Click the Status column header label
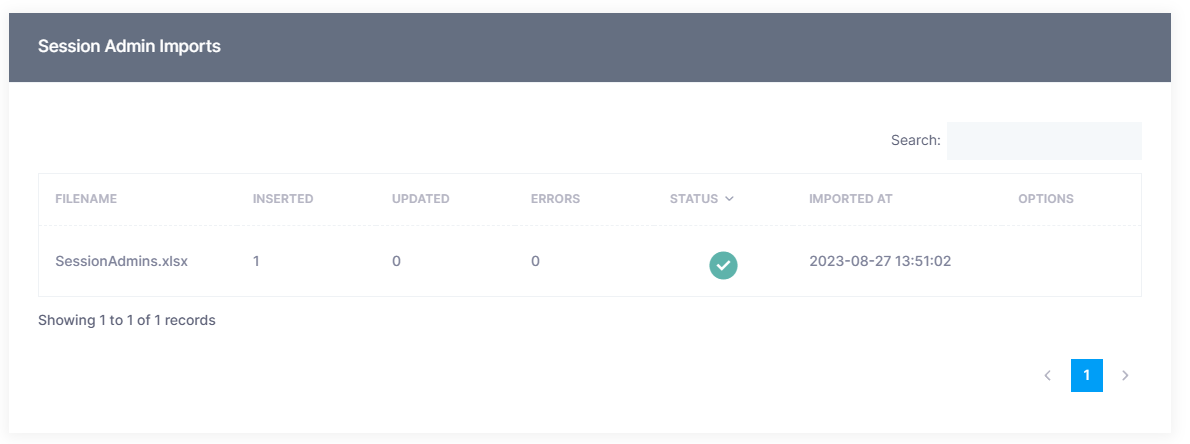This screenshot has width=1190, height=444. click(693, 199)
